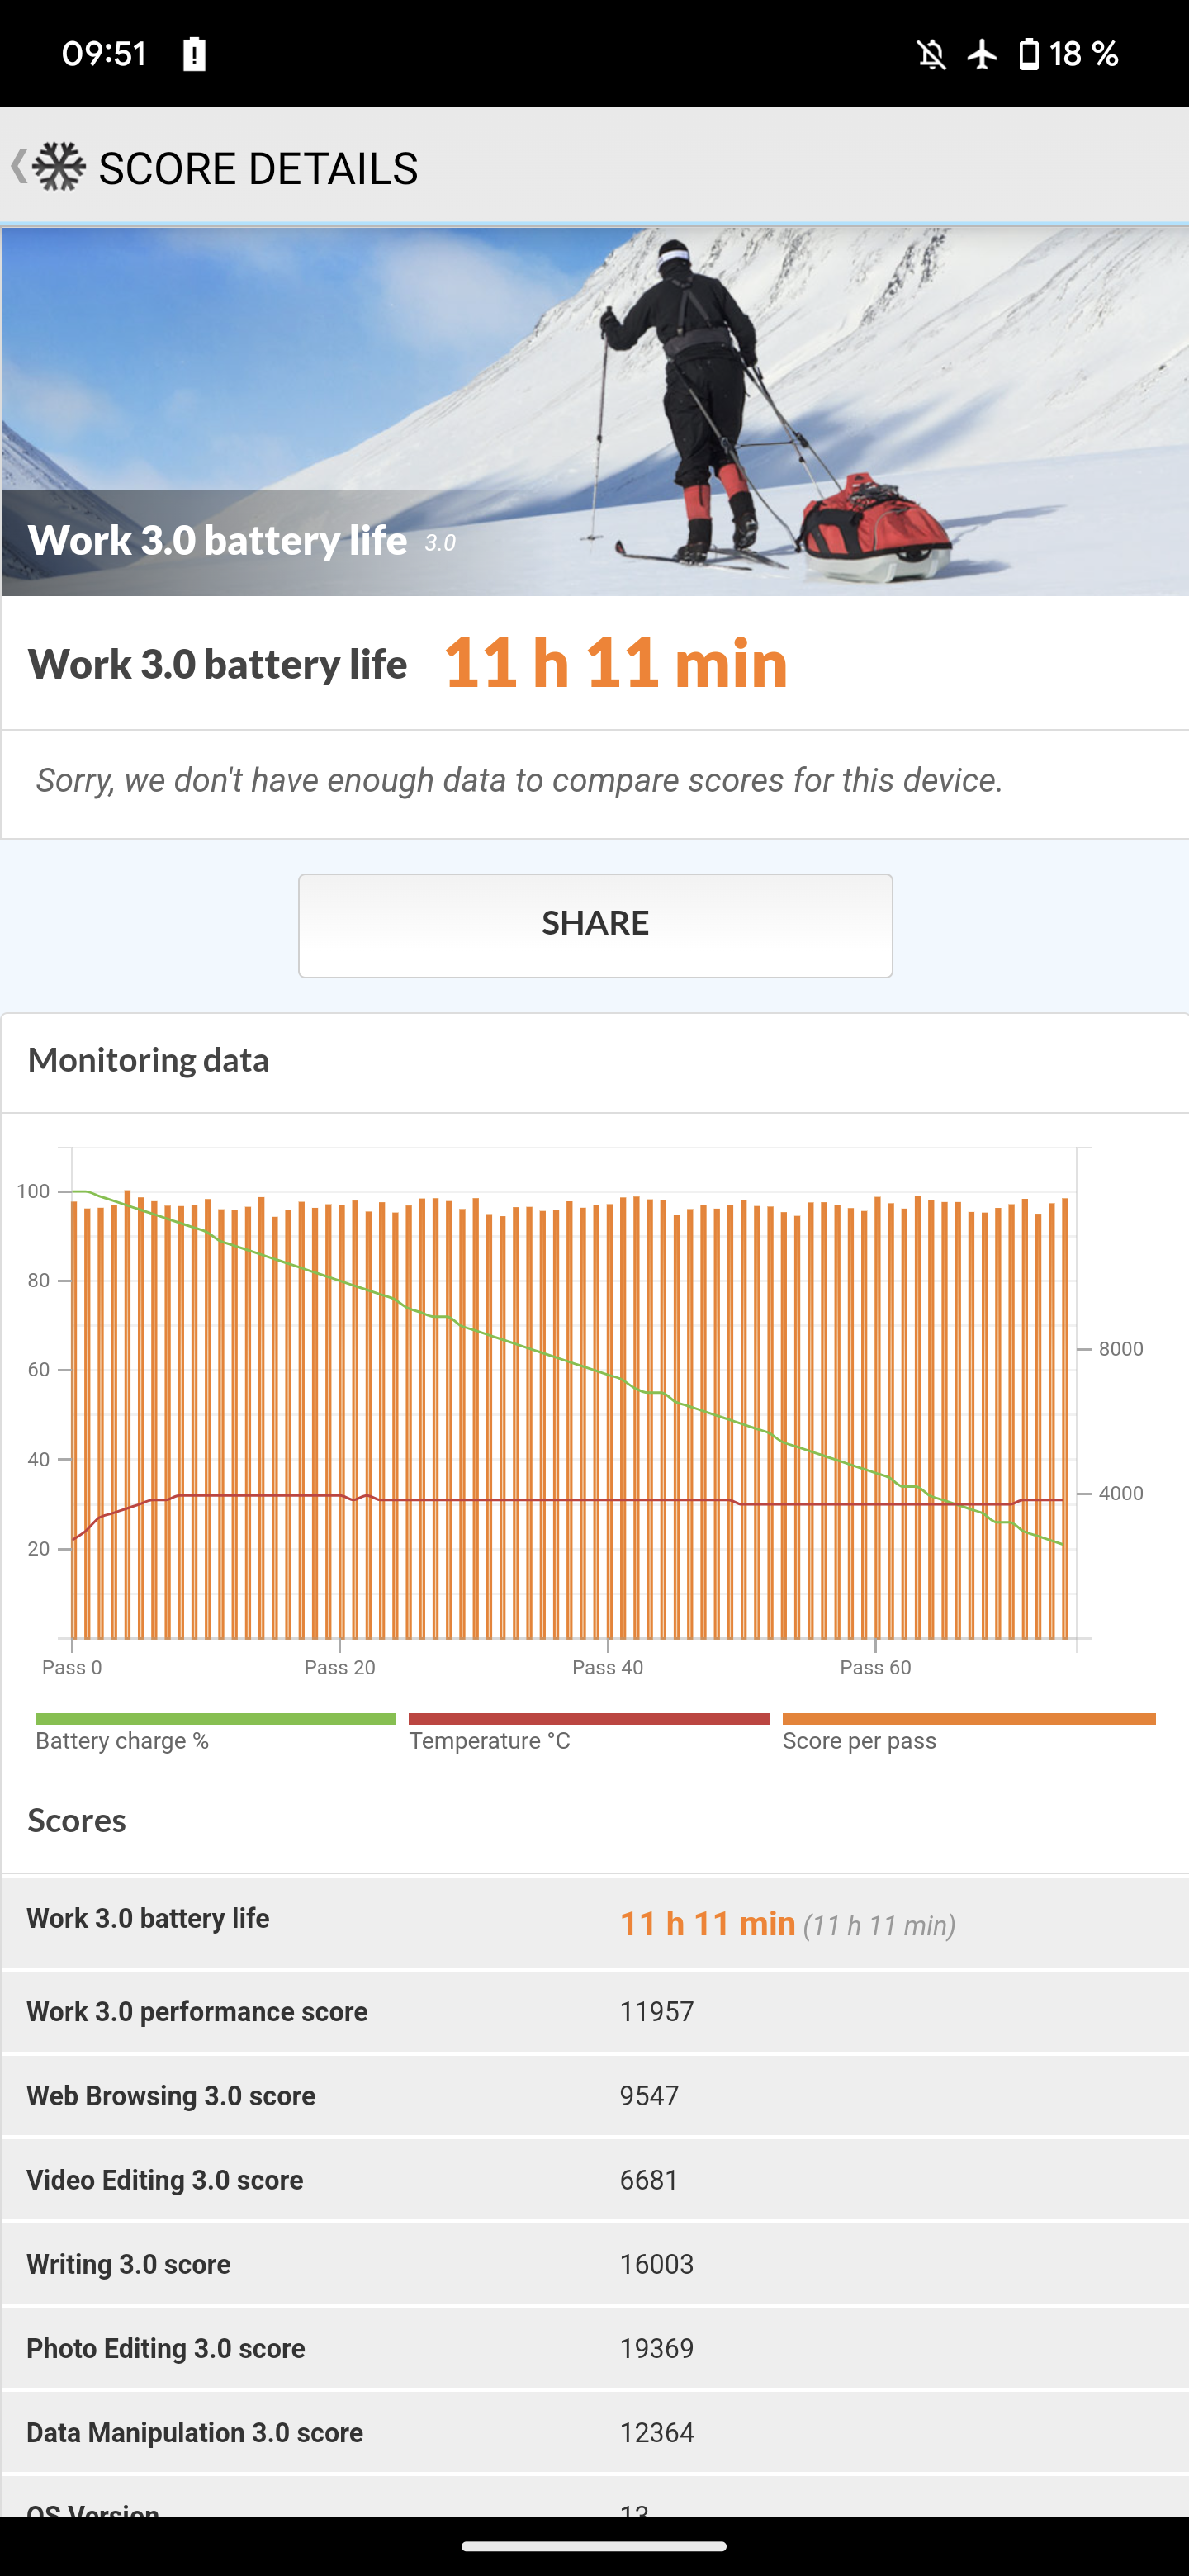Viewport: 1189px width, 2576px height.
Task: Select the Photo Editing 3.0 score row
Action: click(x=595, y=2347)
